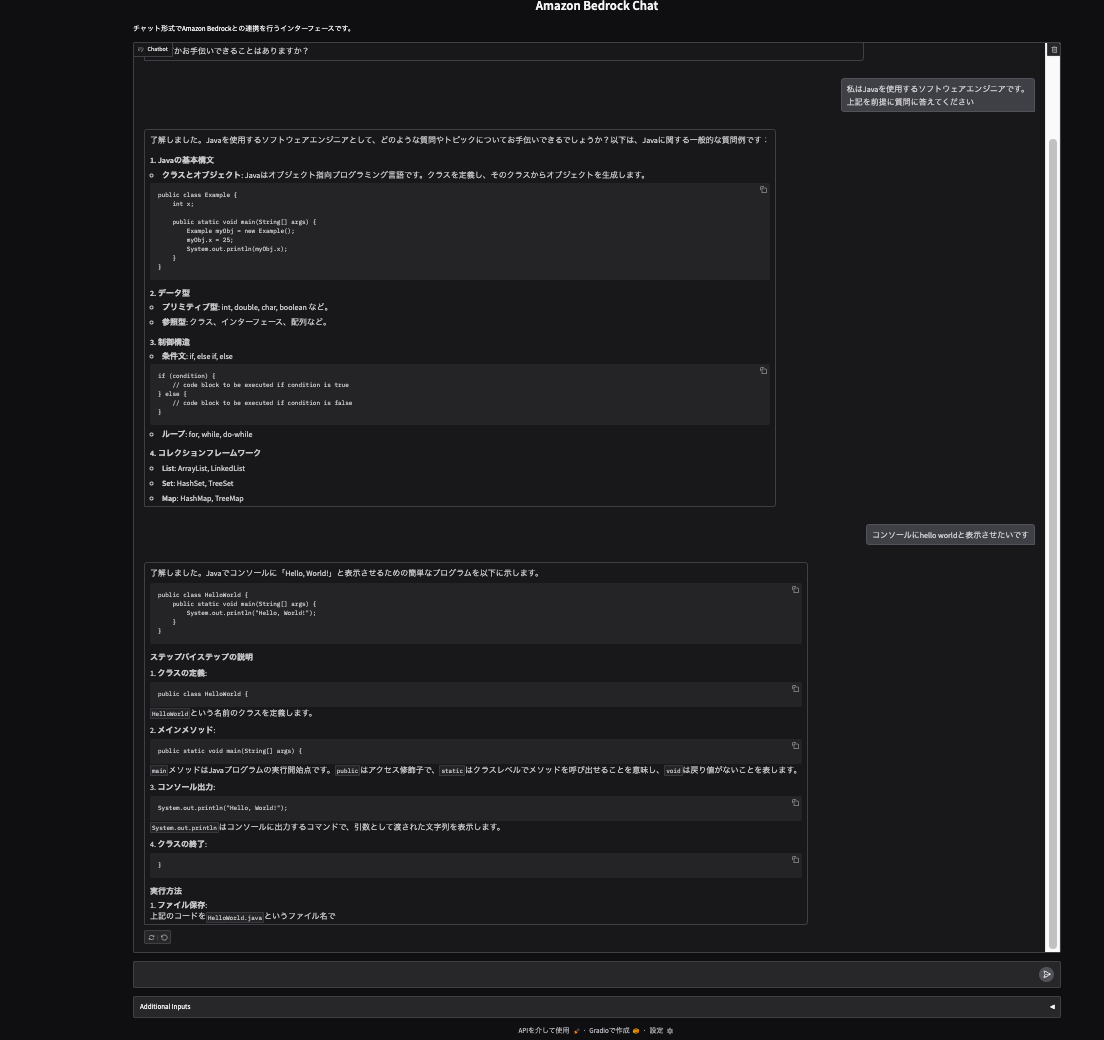
Task: Click the 'ステップバイステップの説明' heading
Action: 201,657
